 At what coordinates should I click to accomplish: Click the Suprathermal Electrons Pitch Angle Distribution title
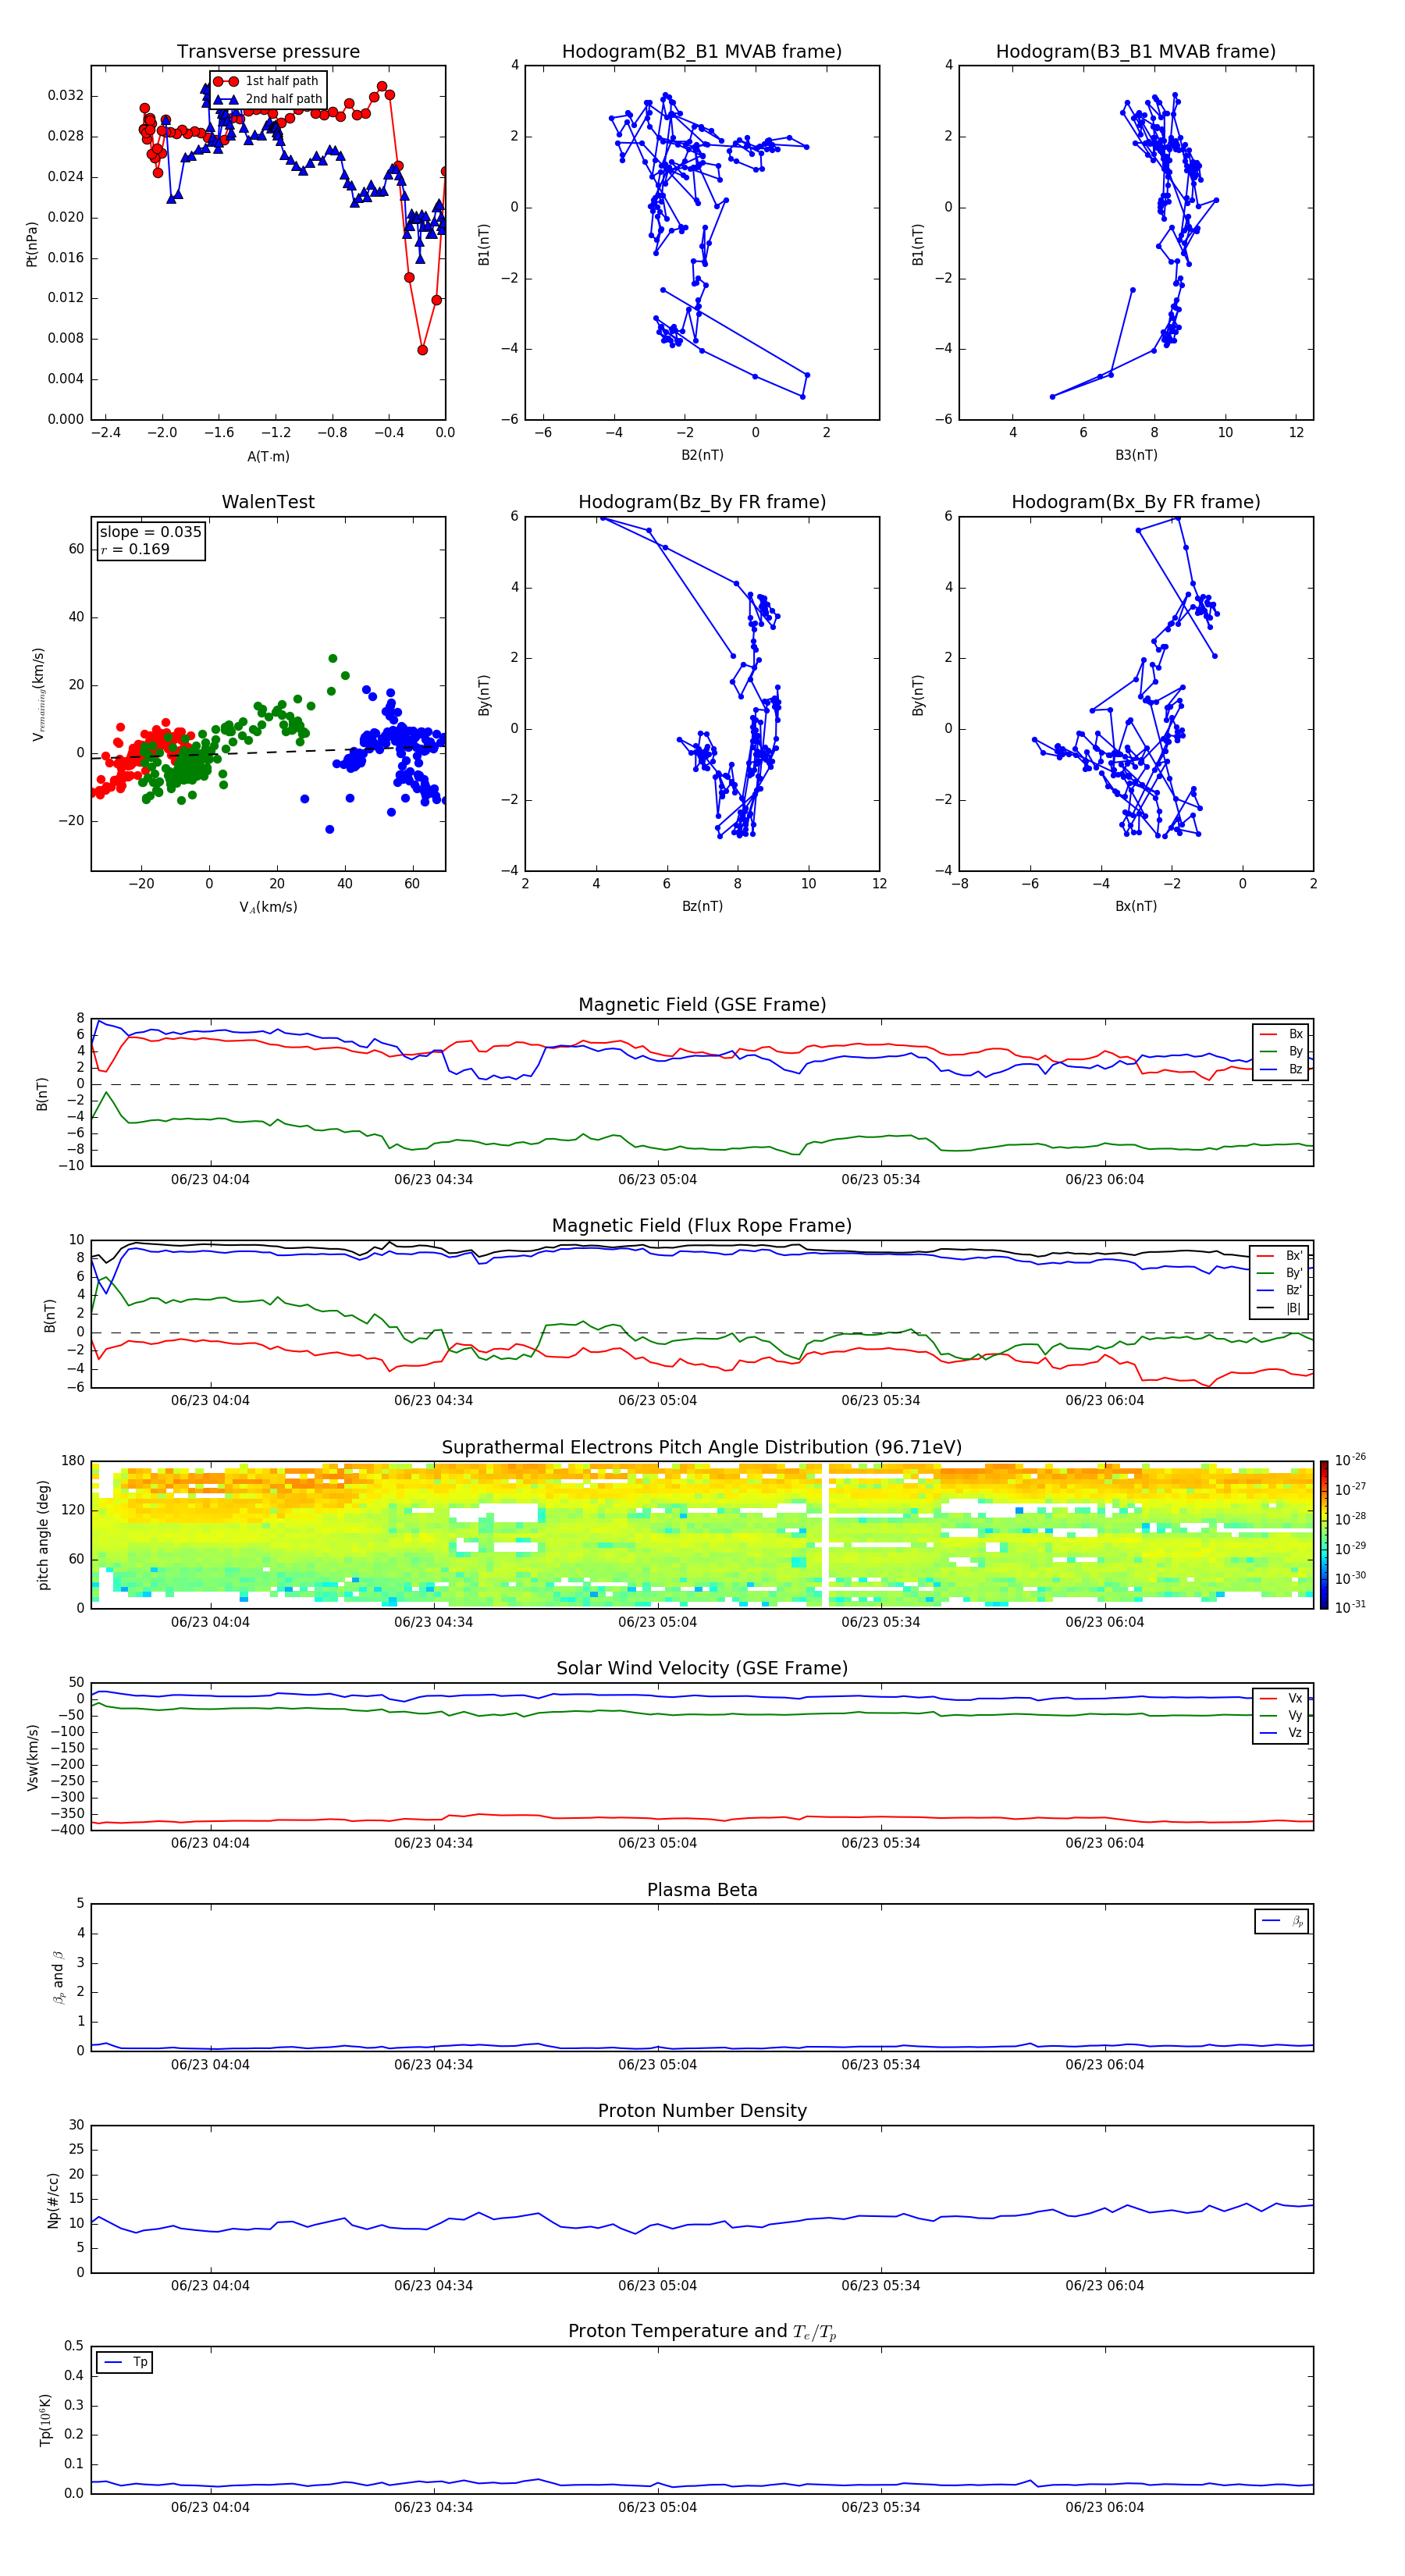pos(702,1448)
